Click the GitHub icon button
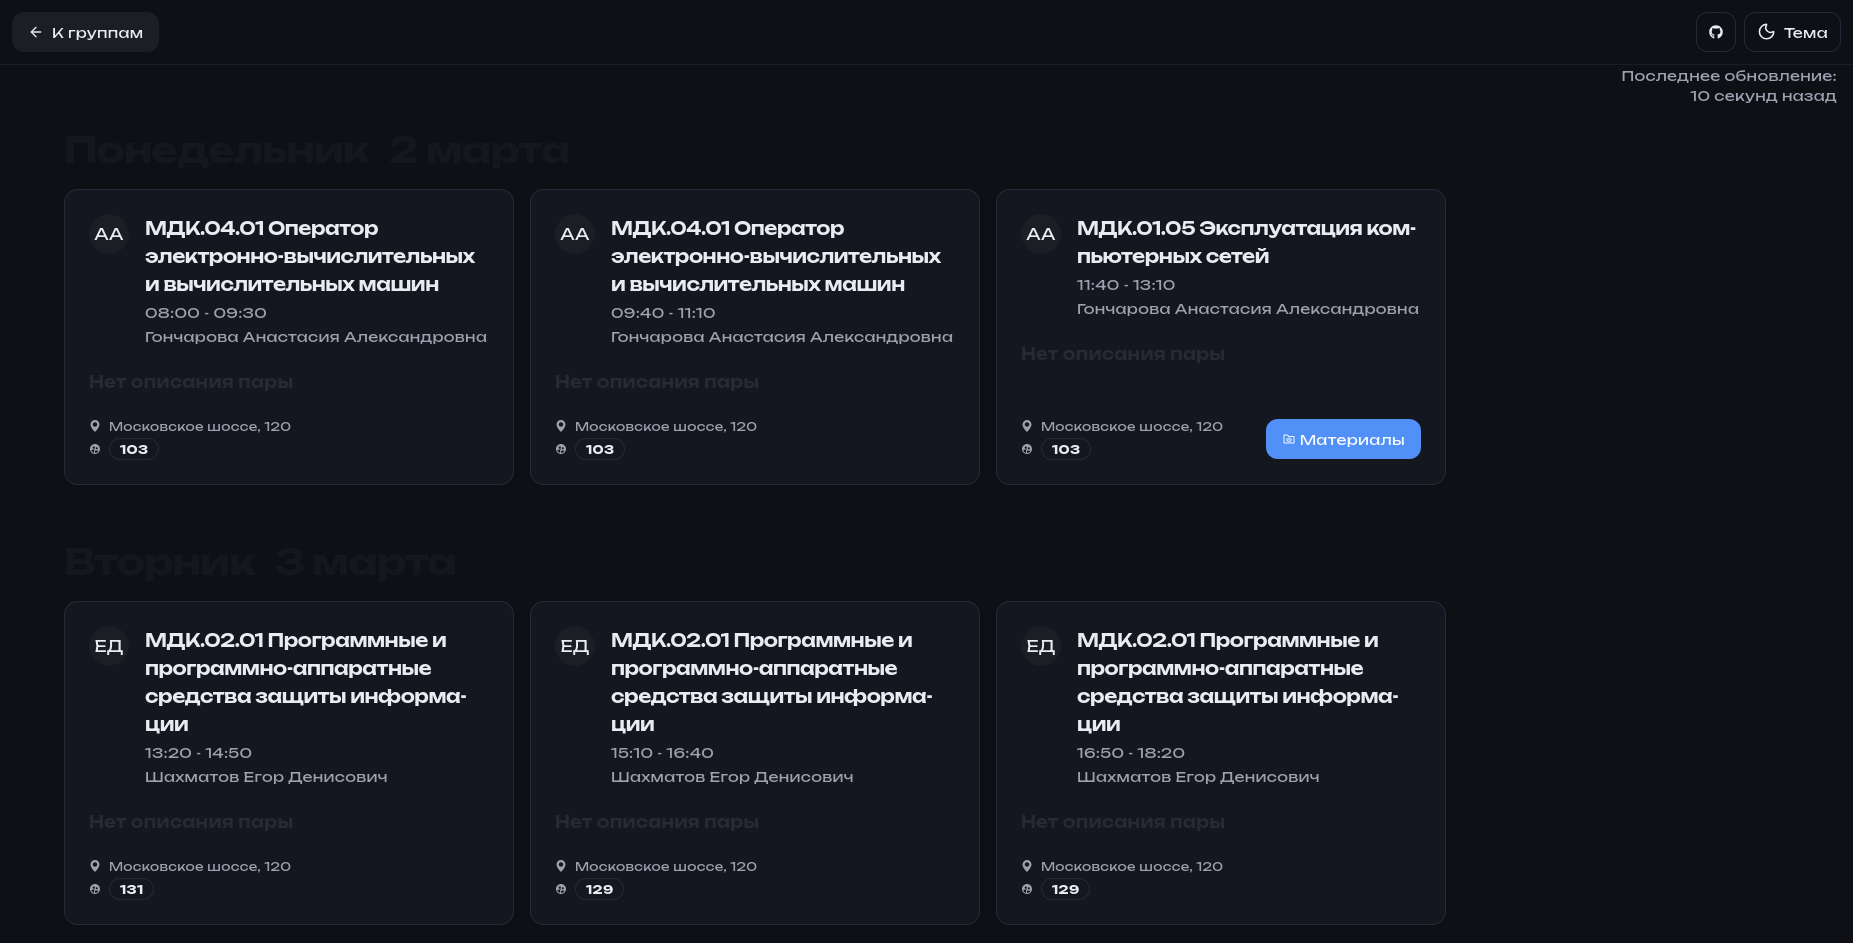The image size is (1853, 943). [x=1715, y=32]
